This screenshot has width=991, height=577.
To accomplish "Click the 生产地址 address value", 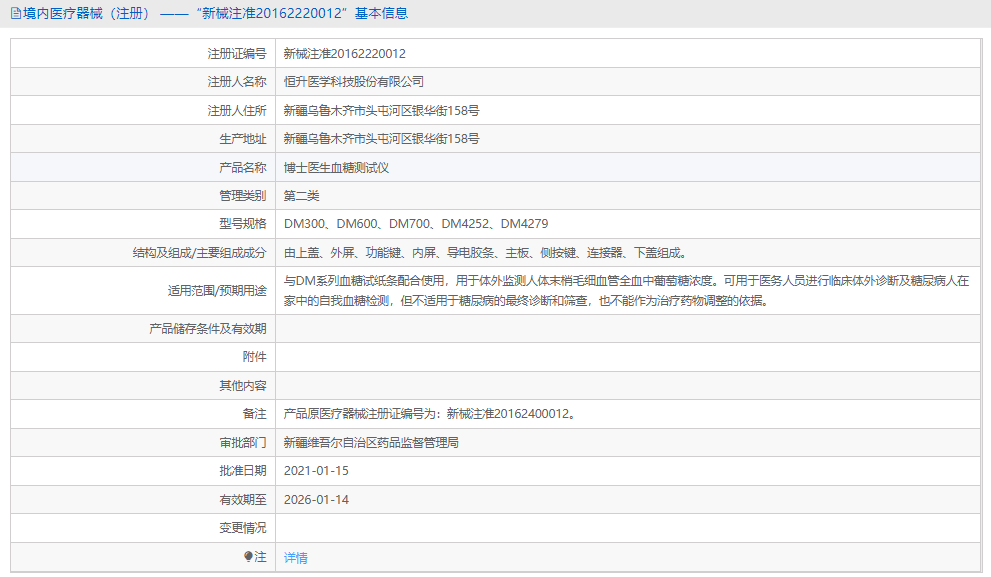I will [381, 138].
